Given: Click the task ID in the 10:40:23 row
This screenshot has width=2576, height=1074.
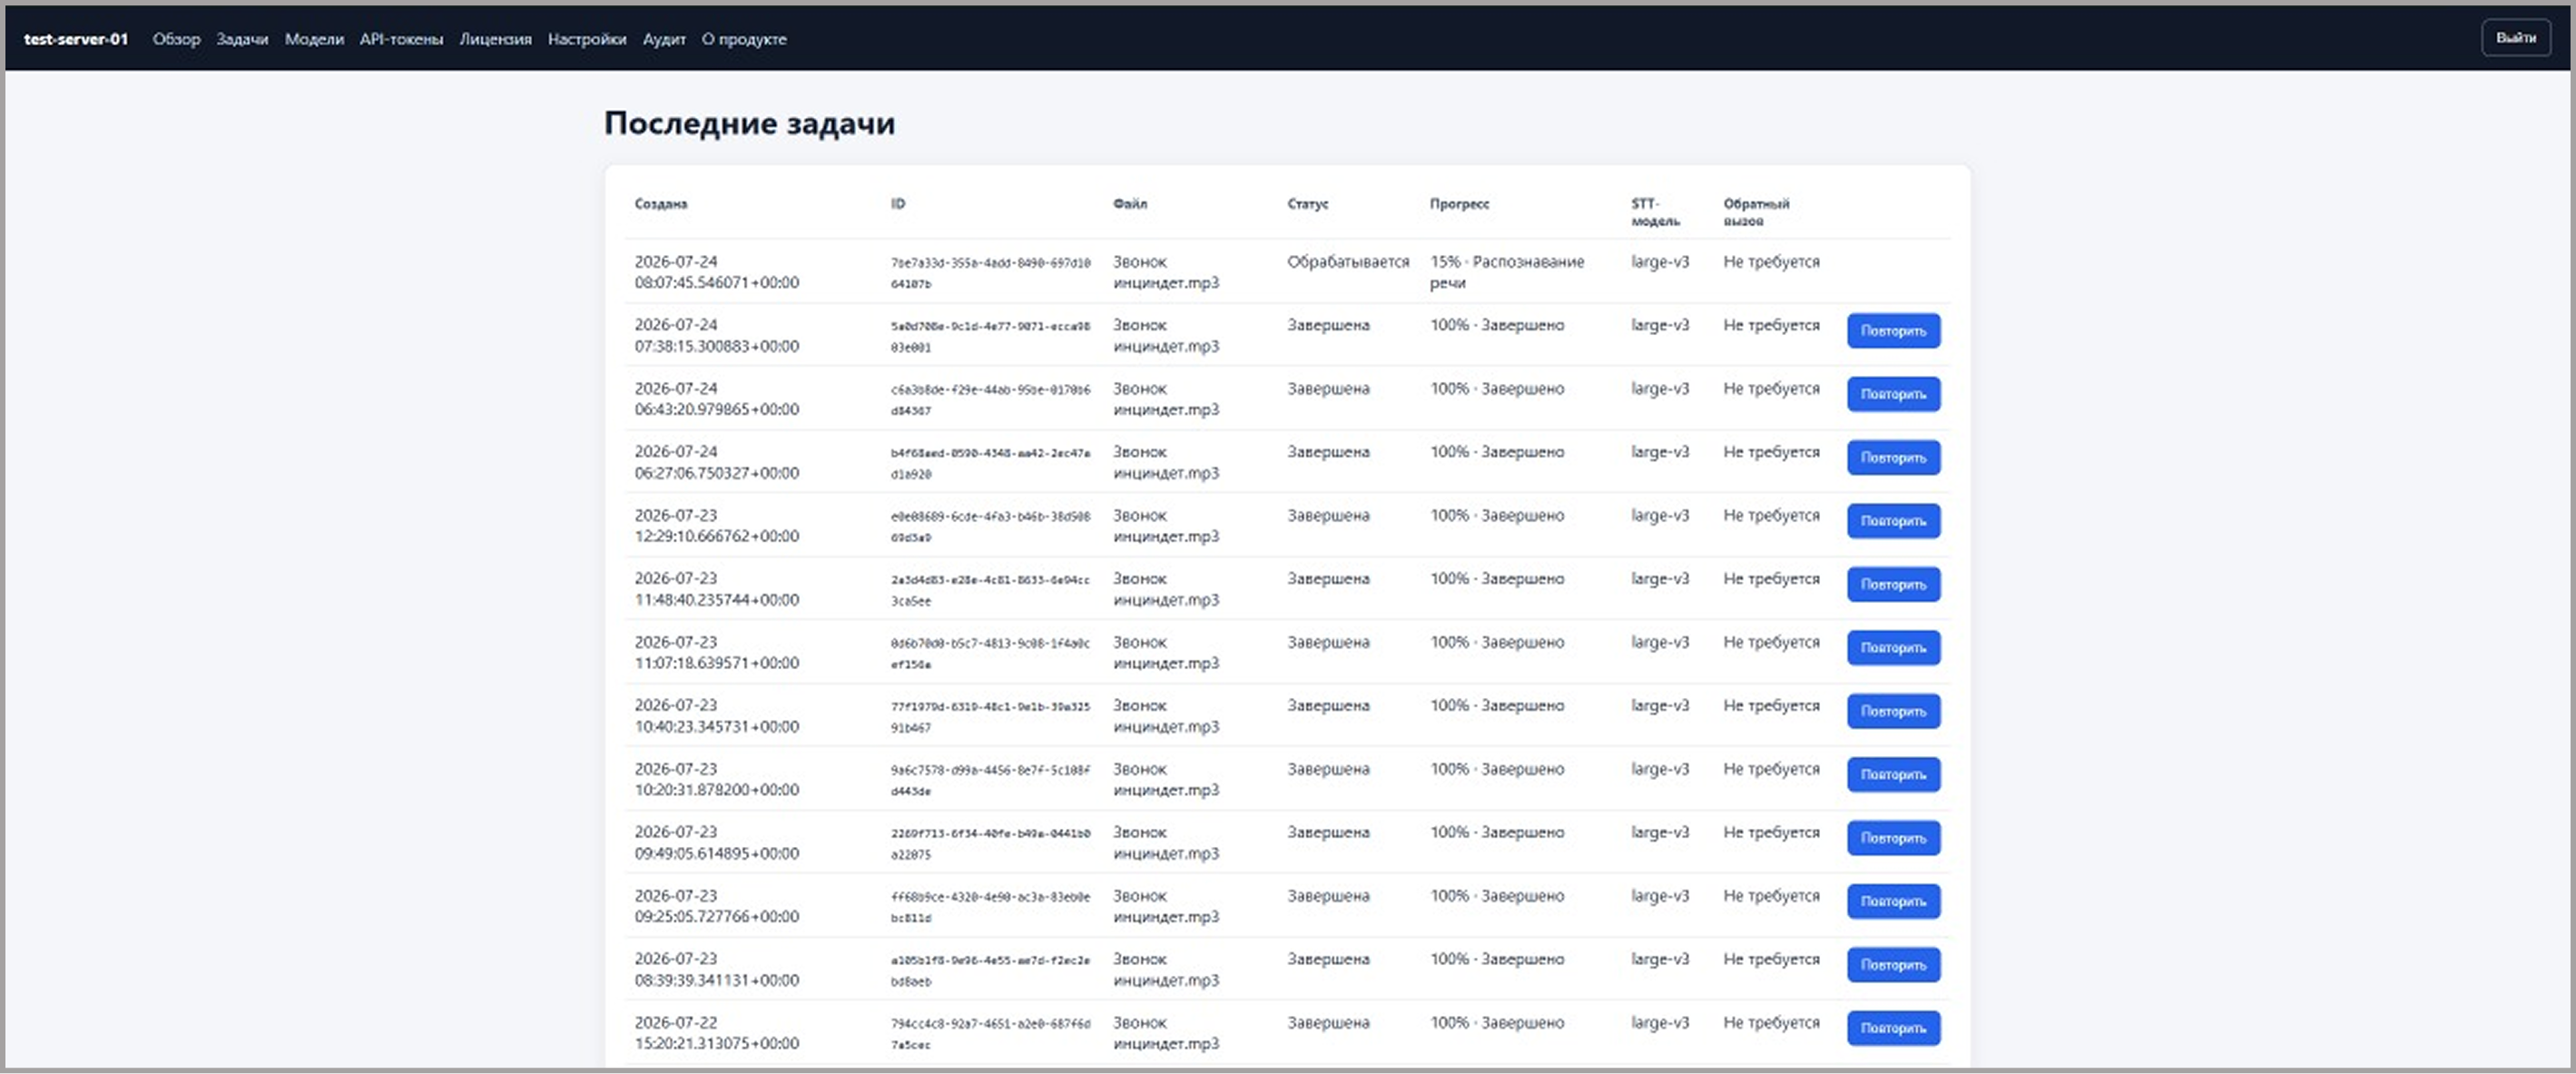Looking at the screenshot, I should (x=990, y=717).
